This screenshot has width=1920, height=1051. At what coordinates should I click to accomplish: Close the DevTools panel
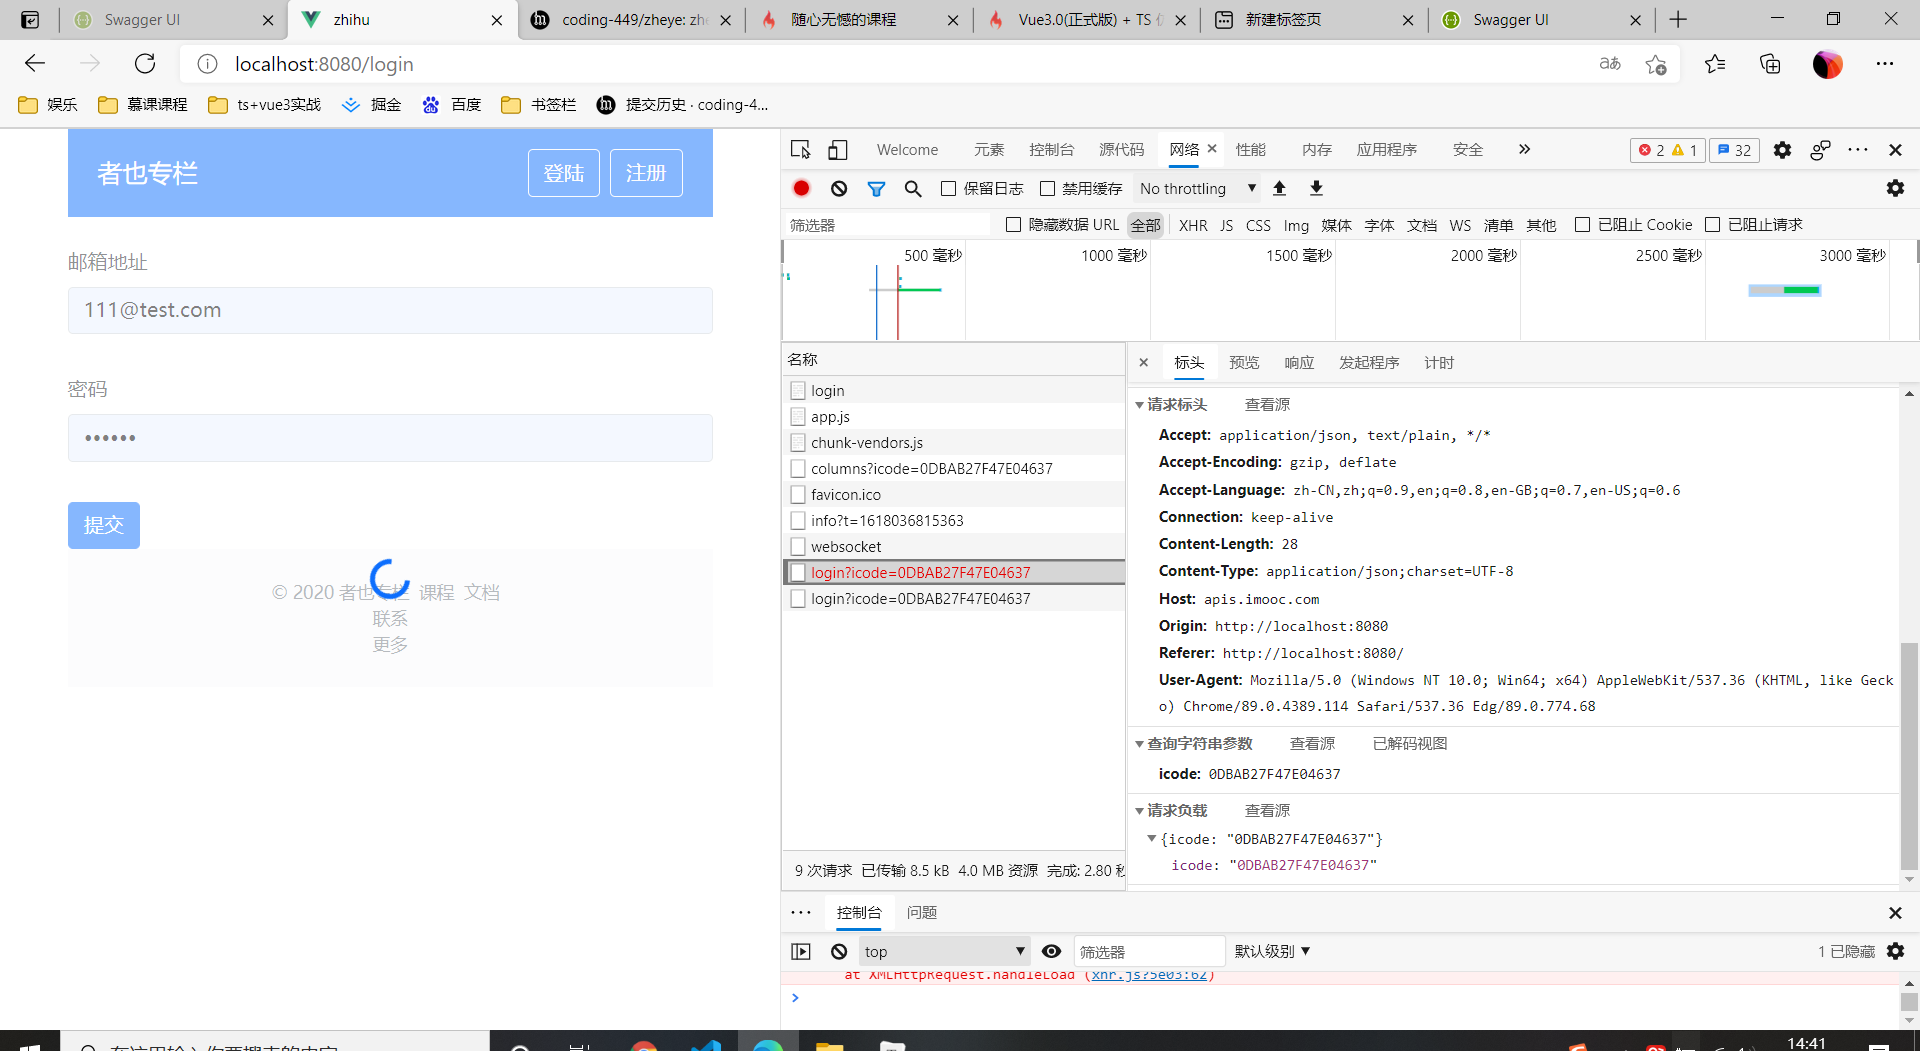(x=1895, y=150)
